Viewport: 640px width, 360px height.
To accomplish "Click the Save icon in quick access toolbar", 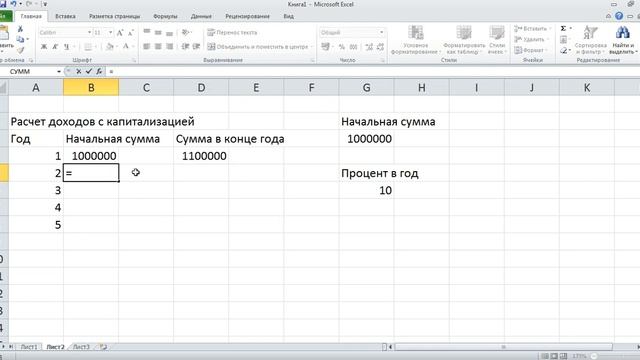I will click(2, 4).
